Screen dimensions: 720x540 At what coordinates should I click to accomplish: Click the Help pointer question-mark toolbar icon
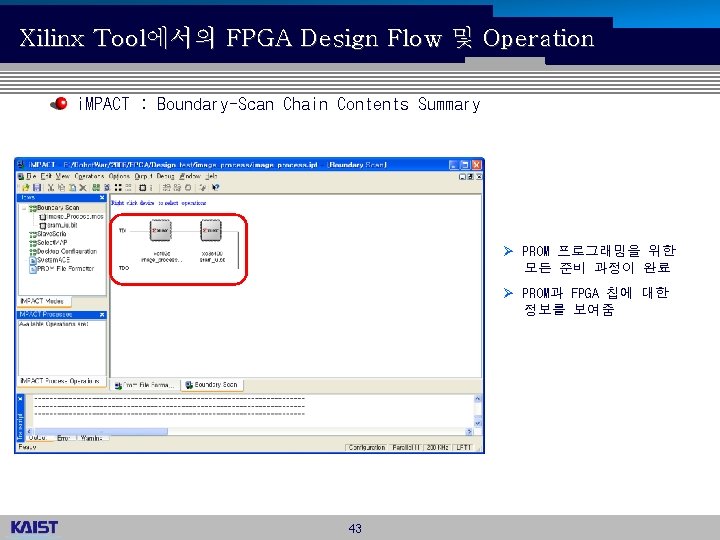point(216,187)
